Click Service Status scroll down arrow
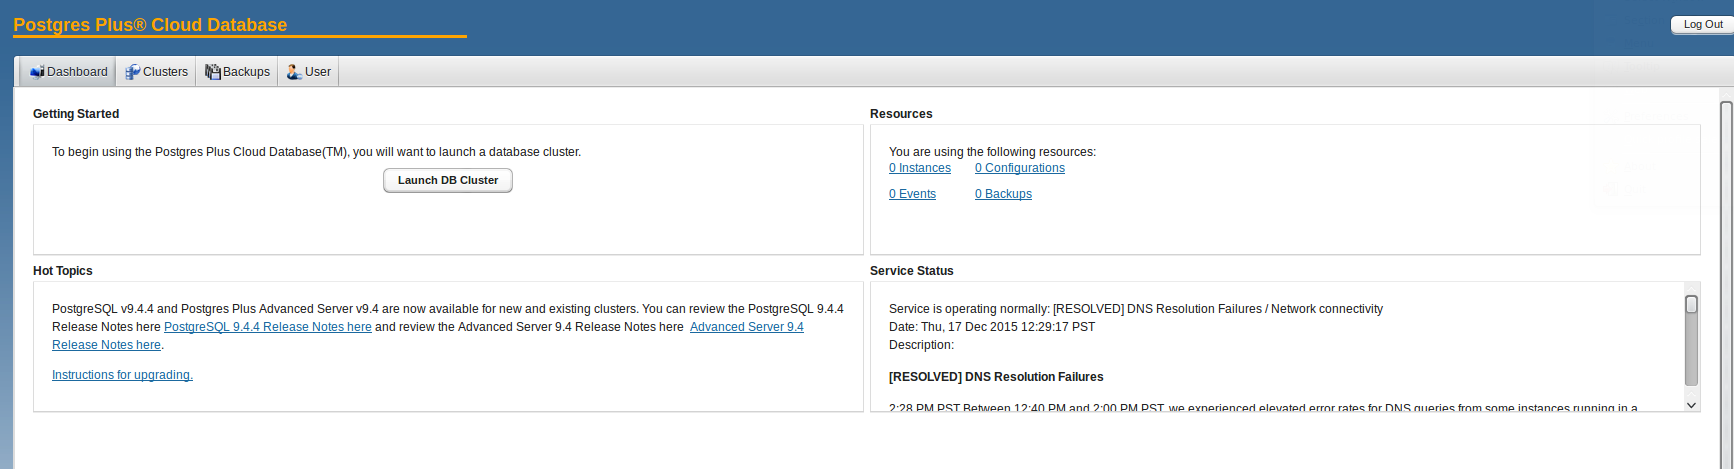 tap(1691, 405)
